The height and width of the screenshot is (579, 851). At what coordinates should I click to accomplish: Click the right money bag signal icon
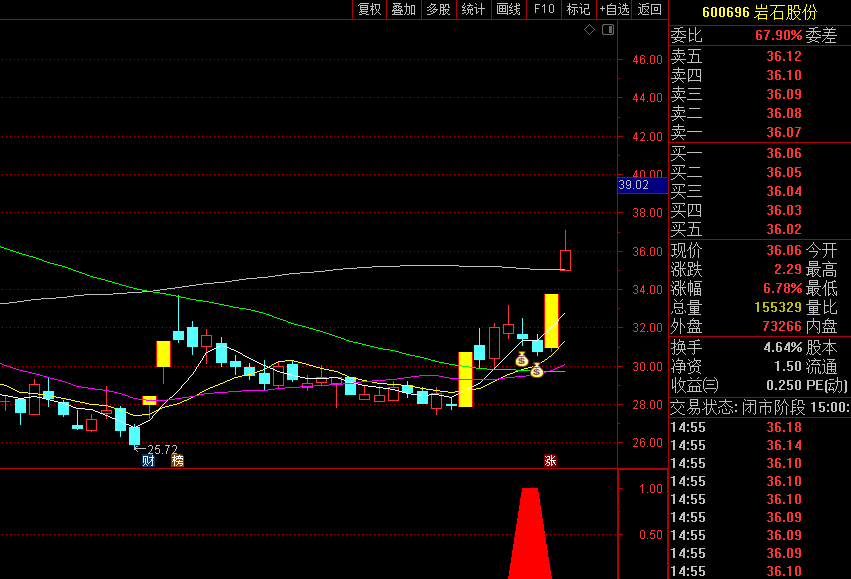[537, 371]
